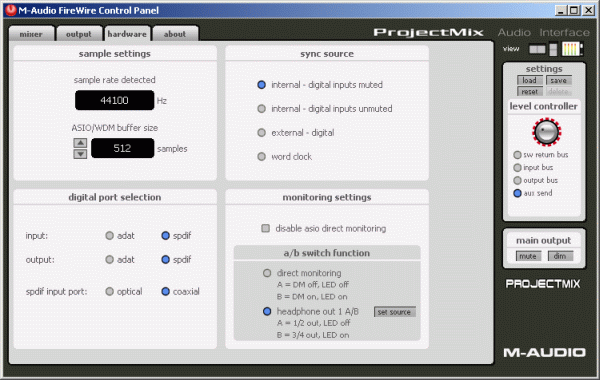This screenshot has width=600, height=380.
Task: Click the reset settings button
Action: point(530,91)
